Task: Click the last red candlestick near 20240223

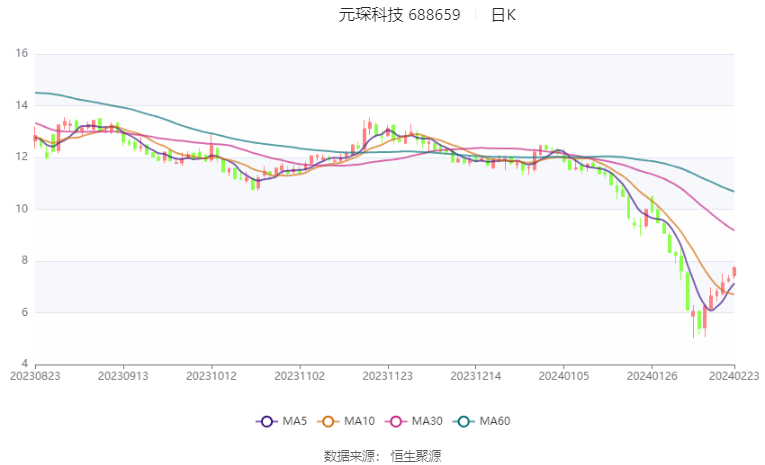Action: 734,272
